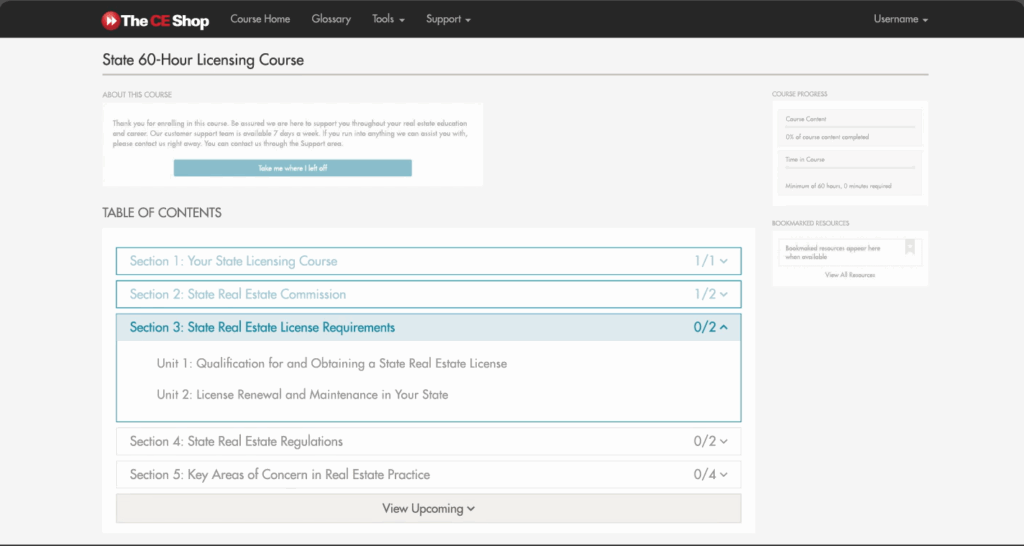
Task: Expand Section 1: Your State Licensing Course
Action: [x=428, y=261]
